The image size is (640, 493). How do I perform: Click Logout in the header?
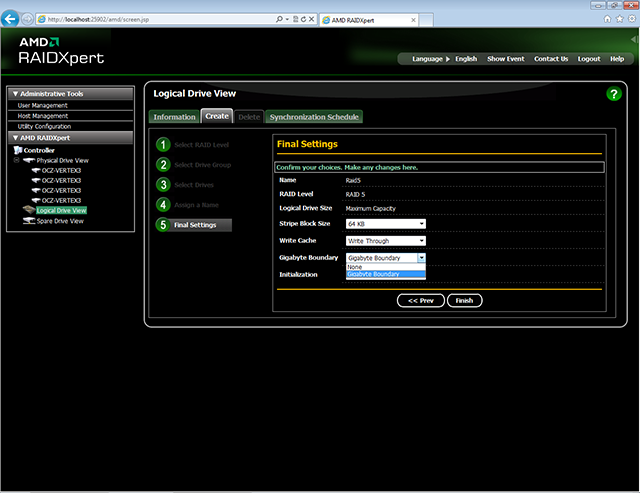pos(589,59)
